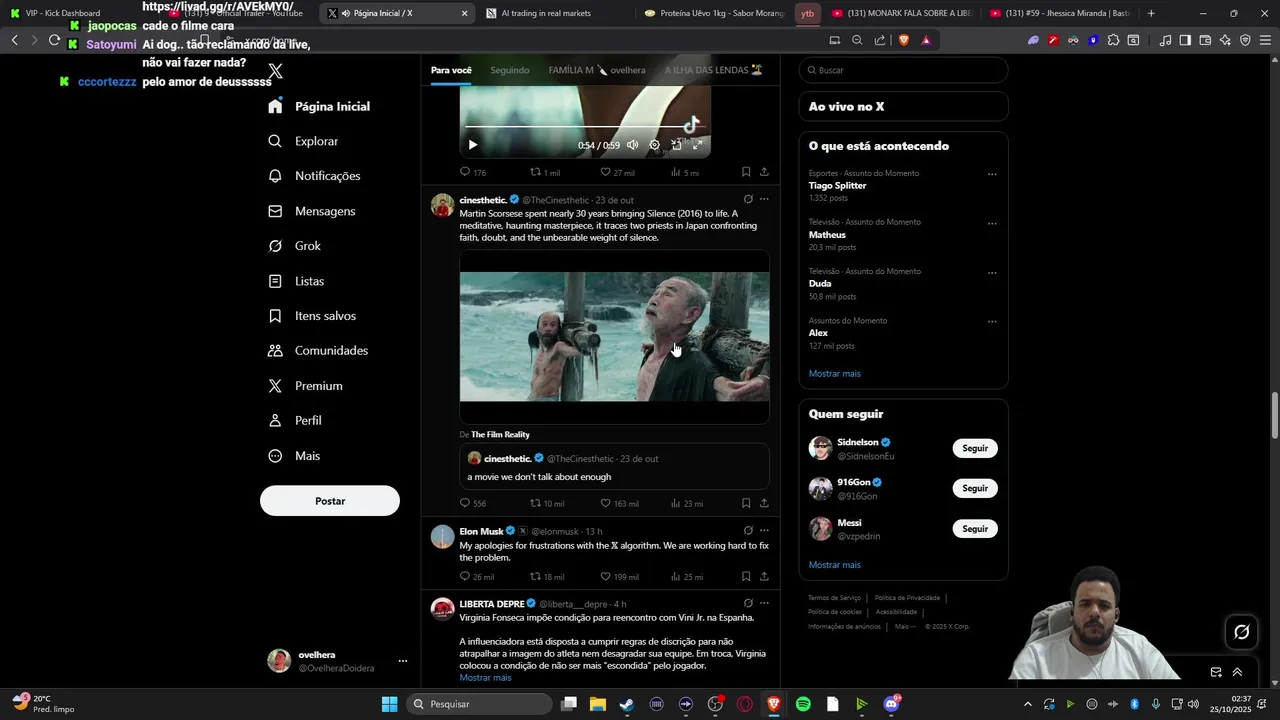Click Grok icon on LIBERTA DEPRE post
1280x720 pixels.
click(748, 603)
